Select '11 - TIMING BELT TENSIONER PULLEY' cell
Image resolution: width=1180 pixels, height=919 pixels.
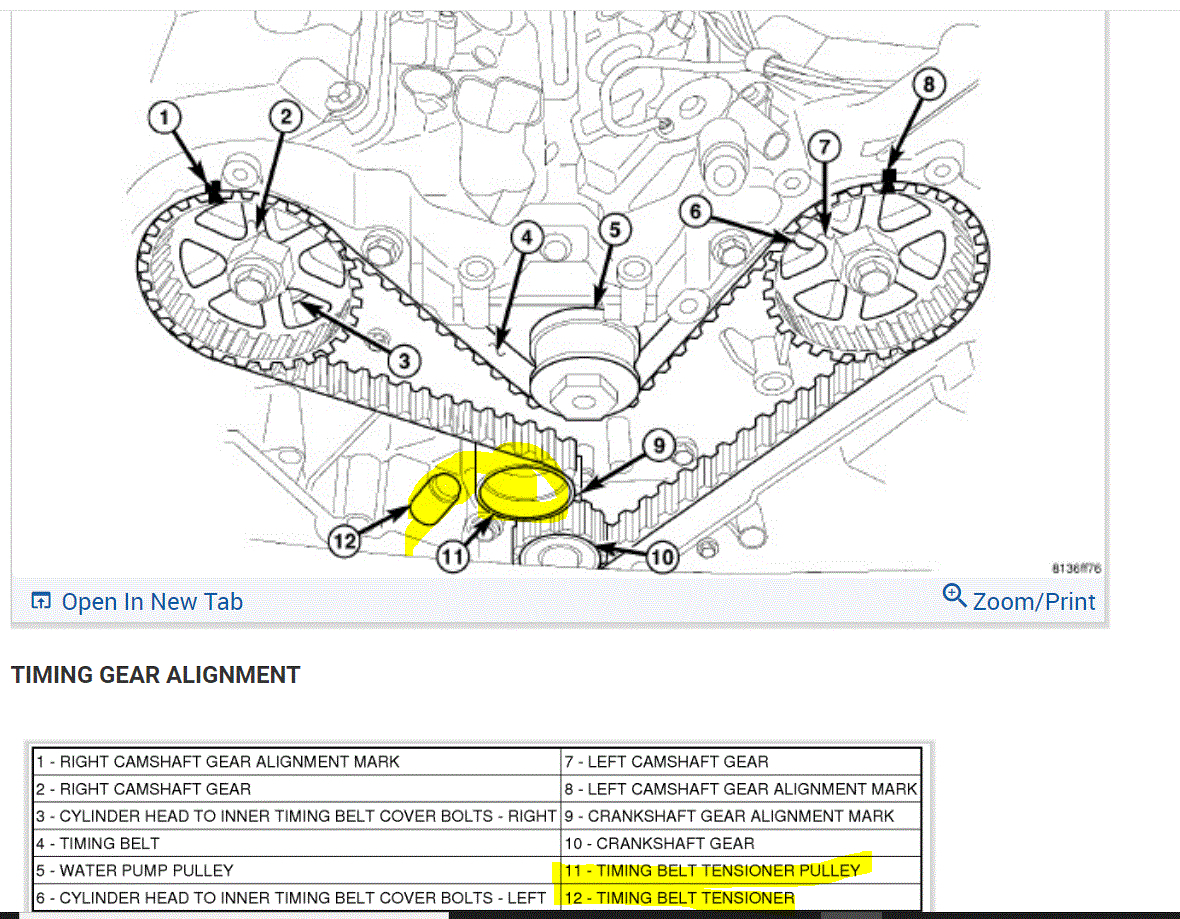tap(741, 870)
